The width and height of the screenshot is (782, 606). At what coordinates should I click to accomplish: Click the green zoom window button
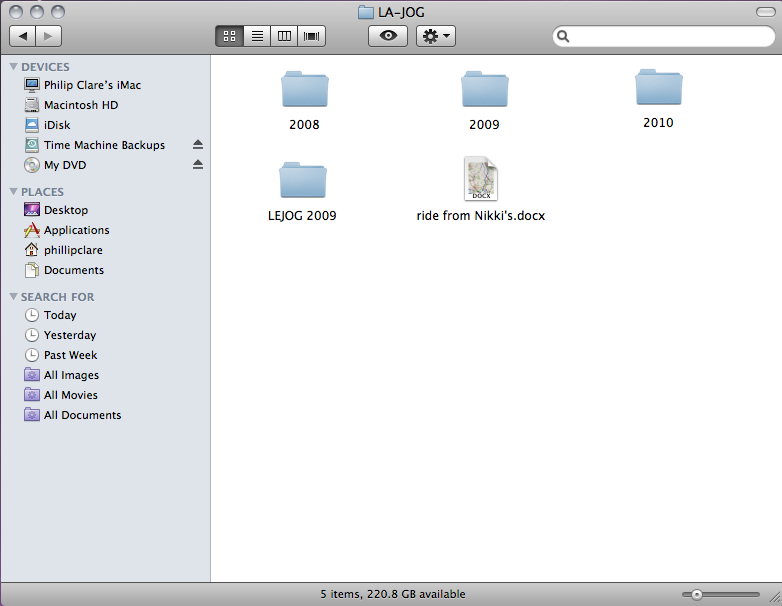(59, 11)
